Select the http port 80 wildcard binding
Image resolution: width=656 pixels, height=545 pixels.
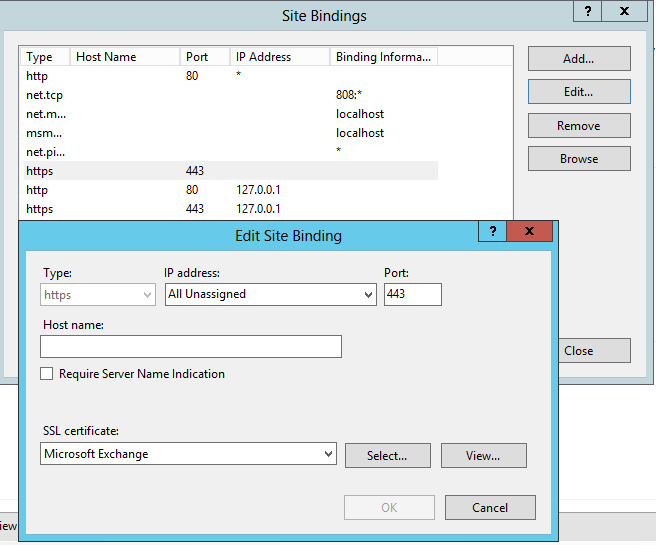[231, 76]
